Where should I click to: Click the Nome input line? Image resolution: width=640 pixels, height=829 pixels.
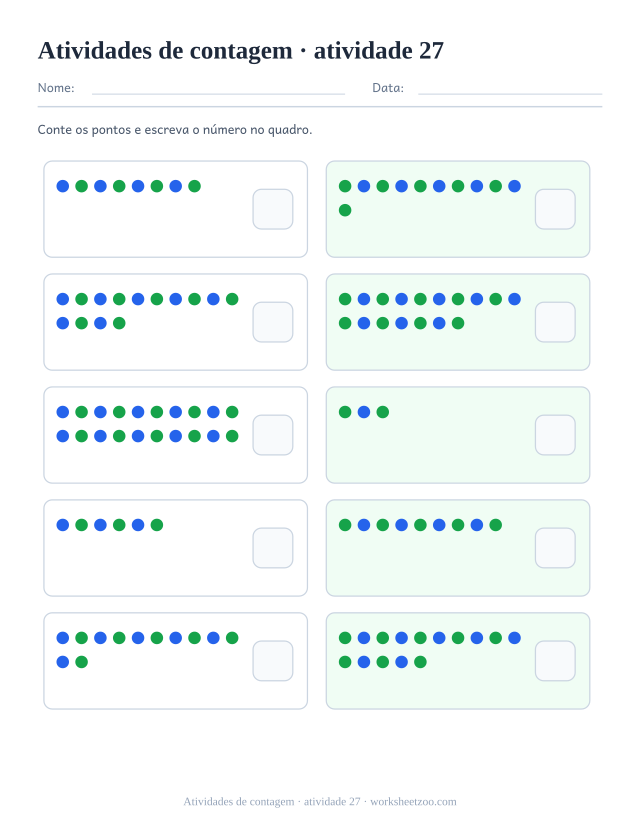tap(218, 94)
